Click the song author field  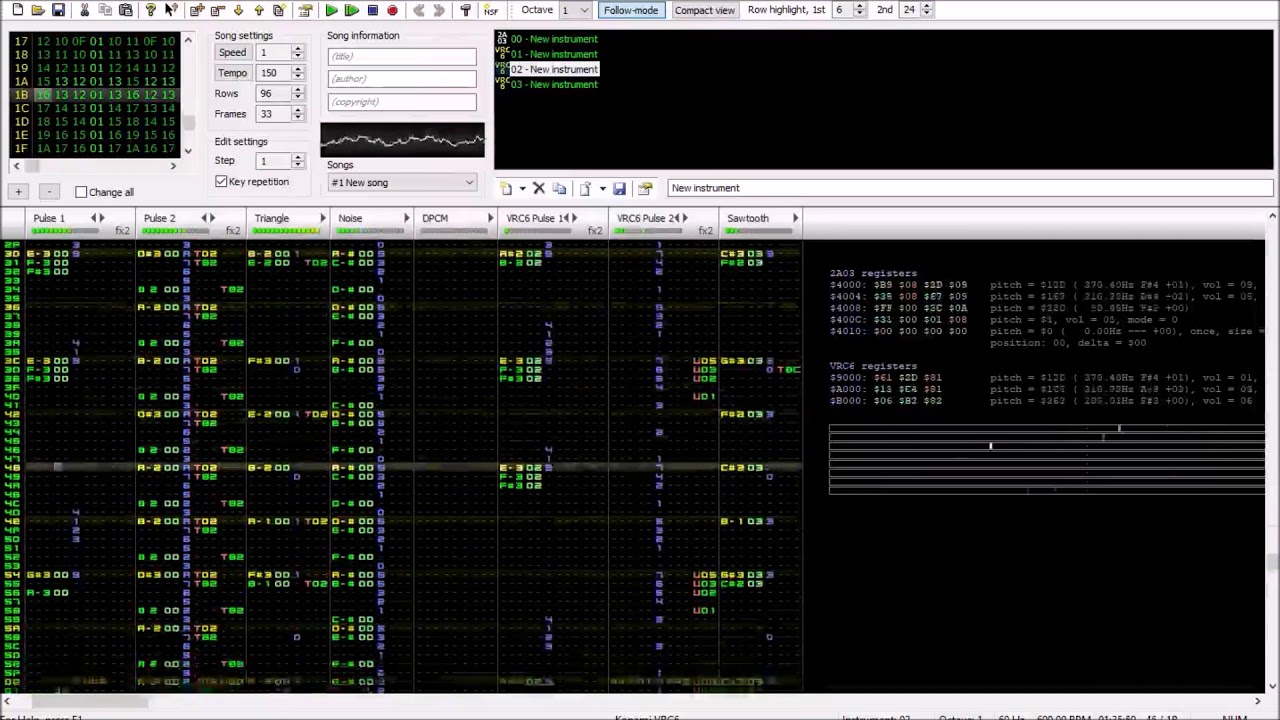click(402, 79)
